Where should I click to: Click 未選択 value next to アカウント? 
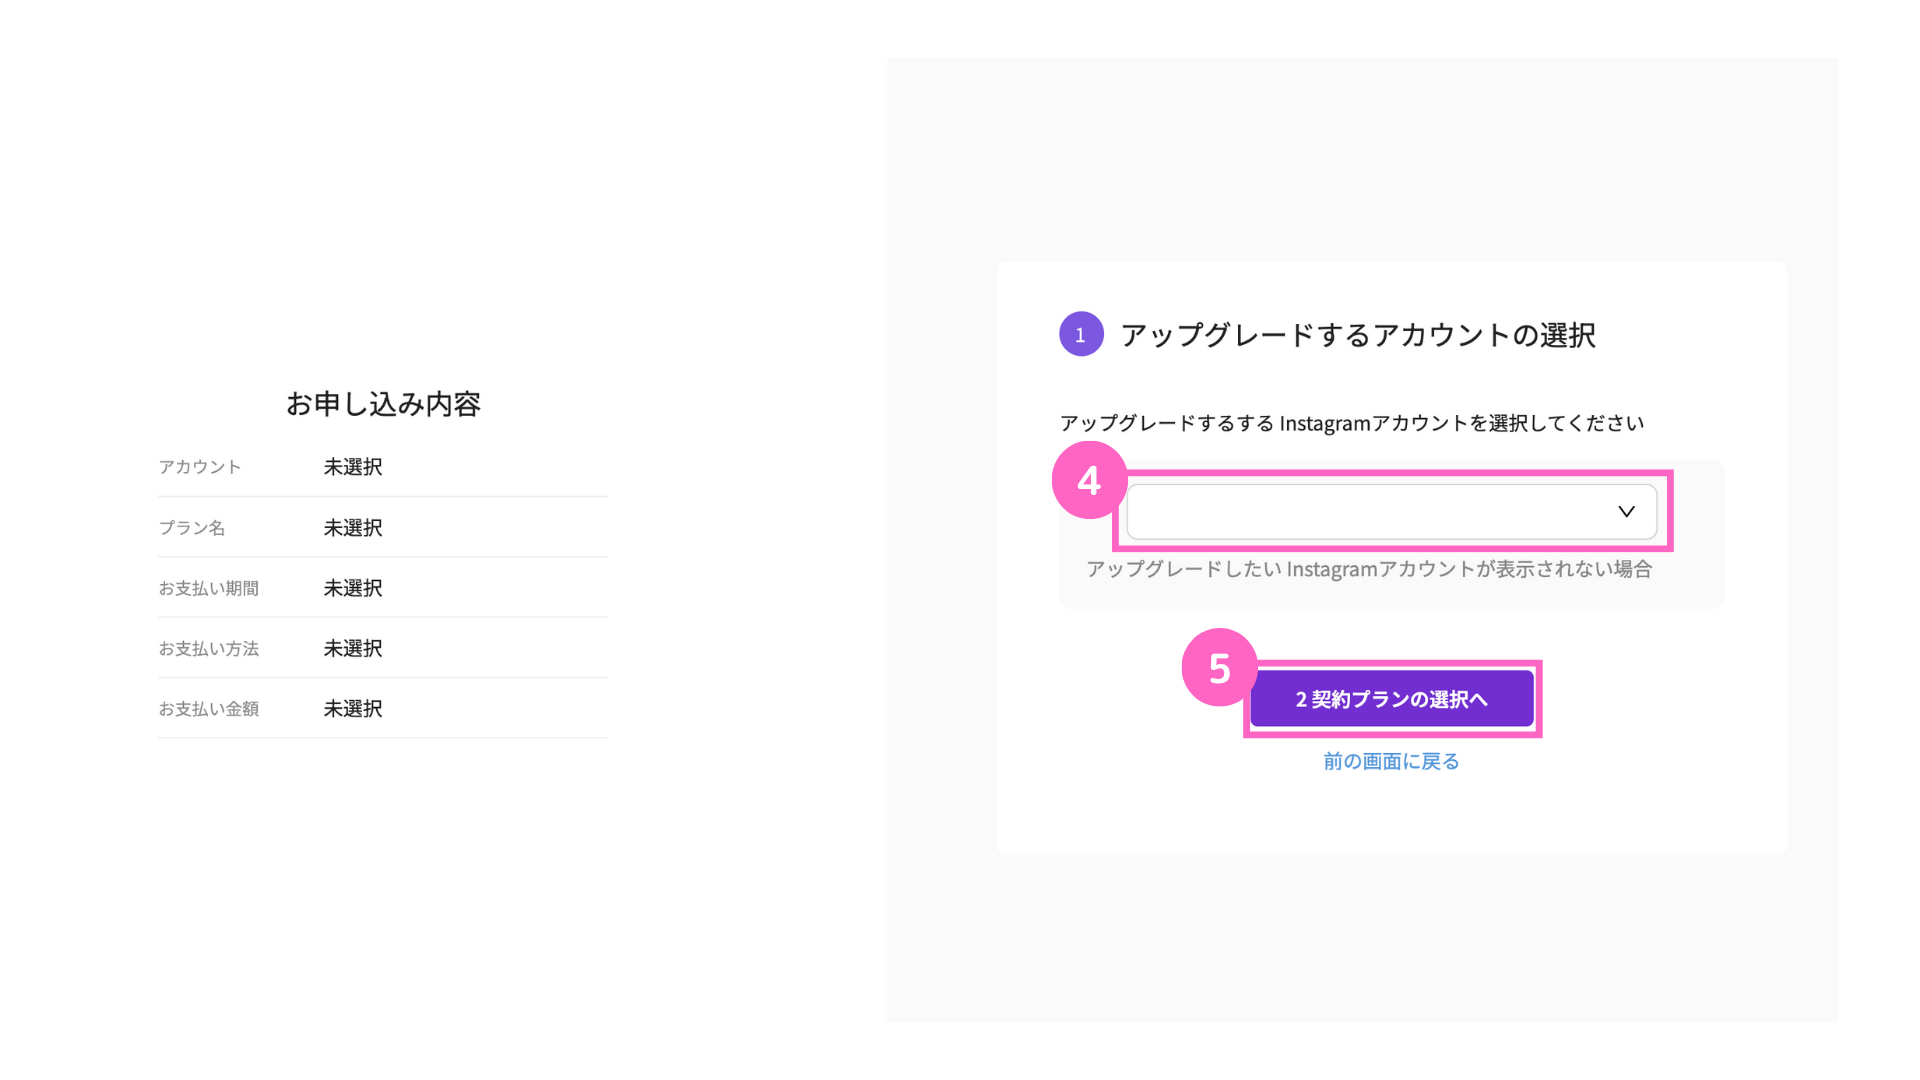[353, 467]
